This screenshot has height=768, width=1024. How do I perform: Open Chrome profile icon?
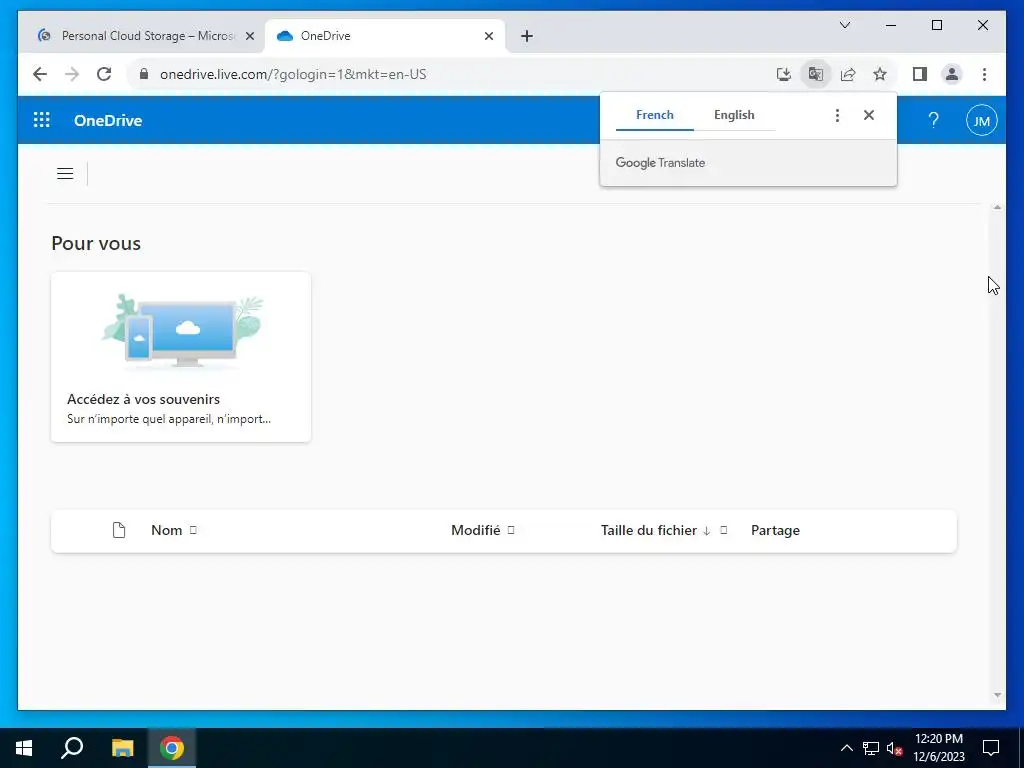coord(952,74)
